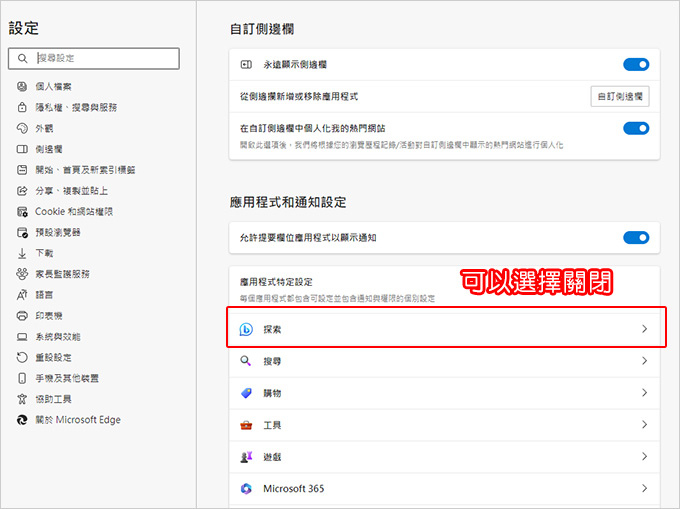Open 隱私權、搜尋與服務 settings page
The width and height of the screenshot is (680, 509).
76,107
